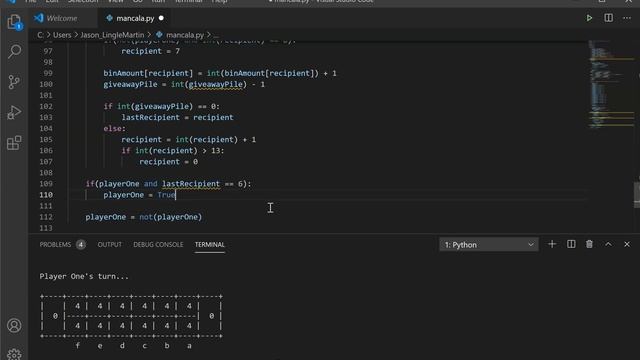Open the Search view in activity bar
Screen dimensions: 640x360
(14, 51)
